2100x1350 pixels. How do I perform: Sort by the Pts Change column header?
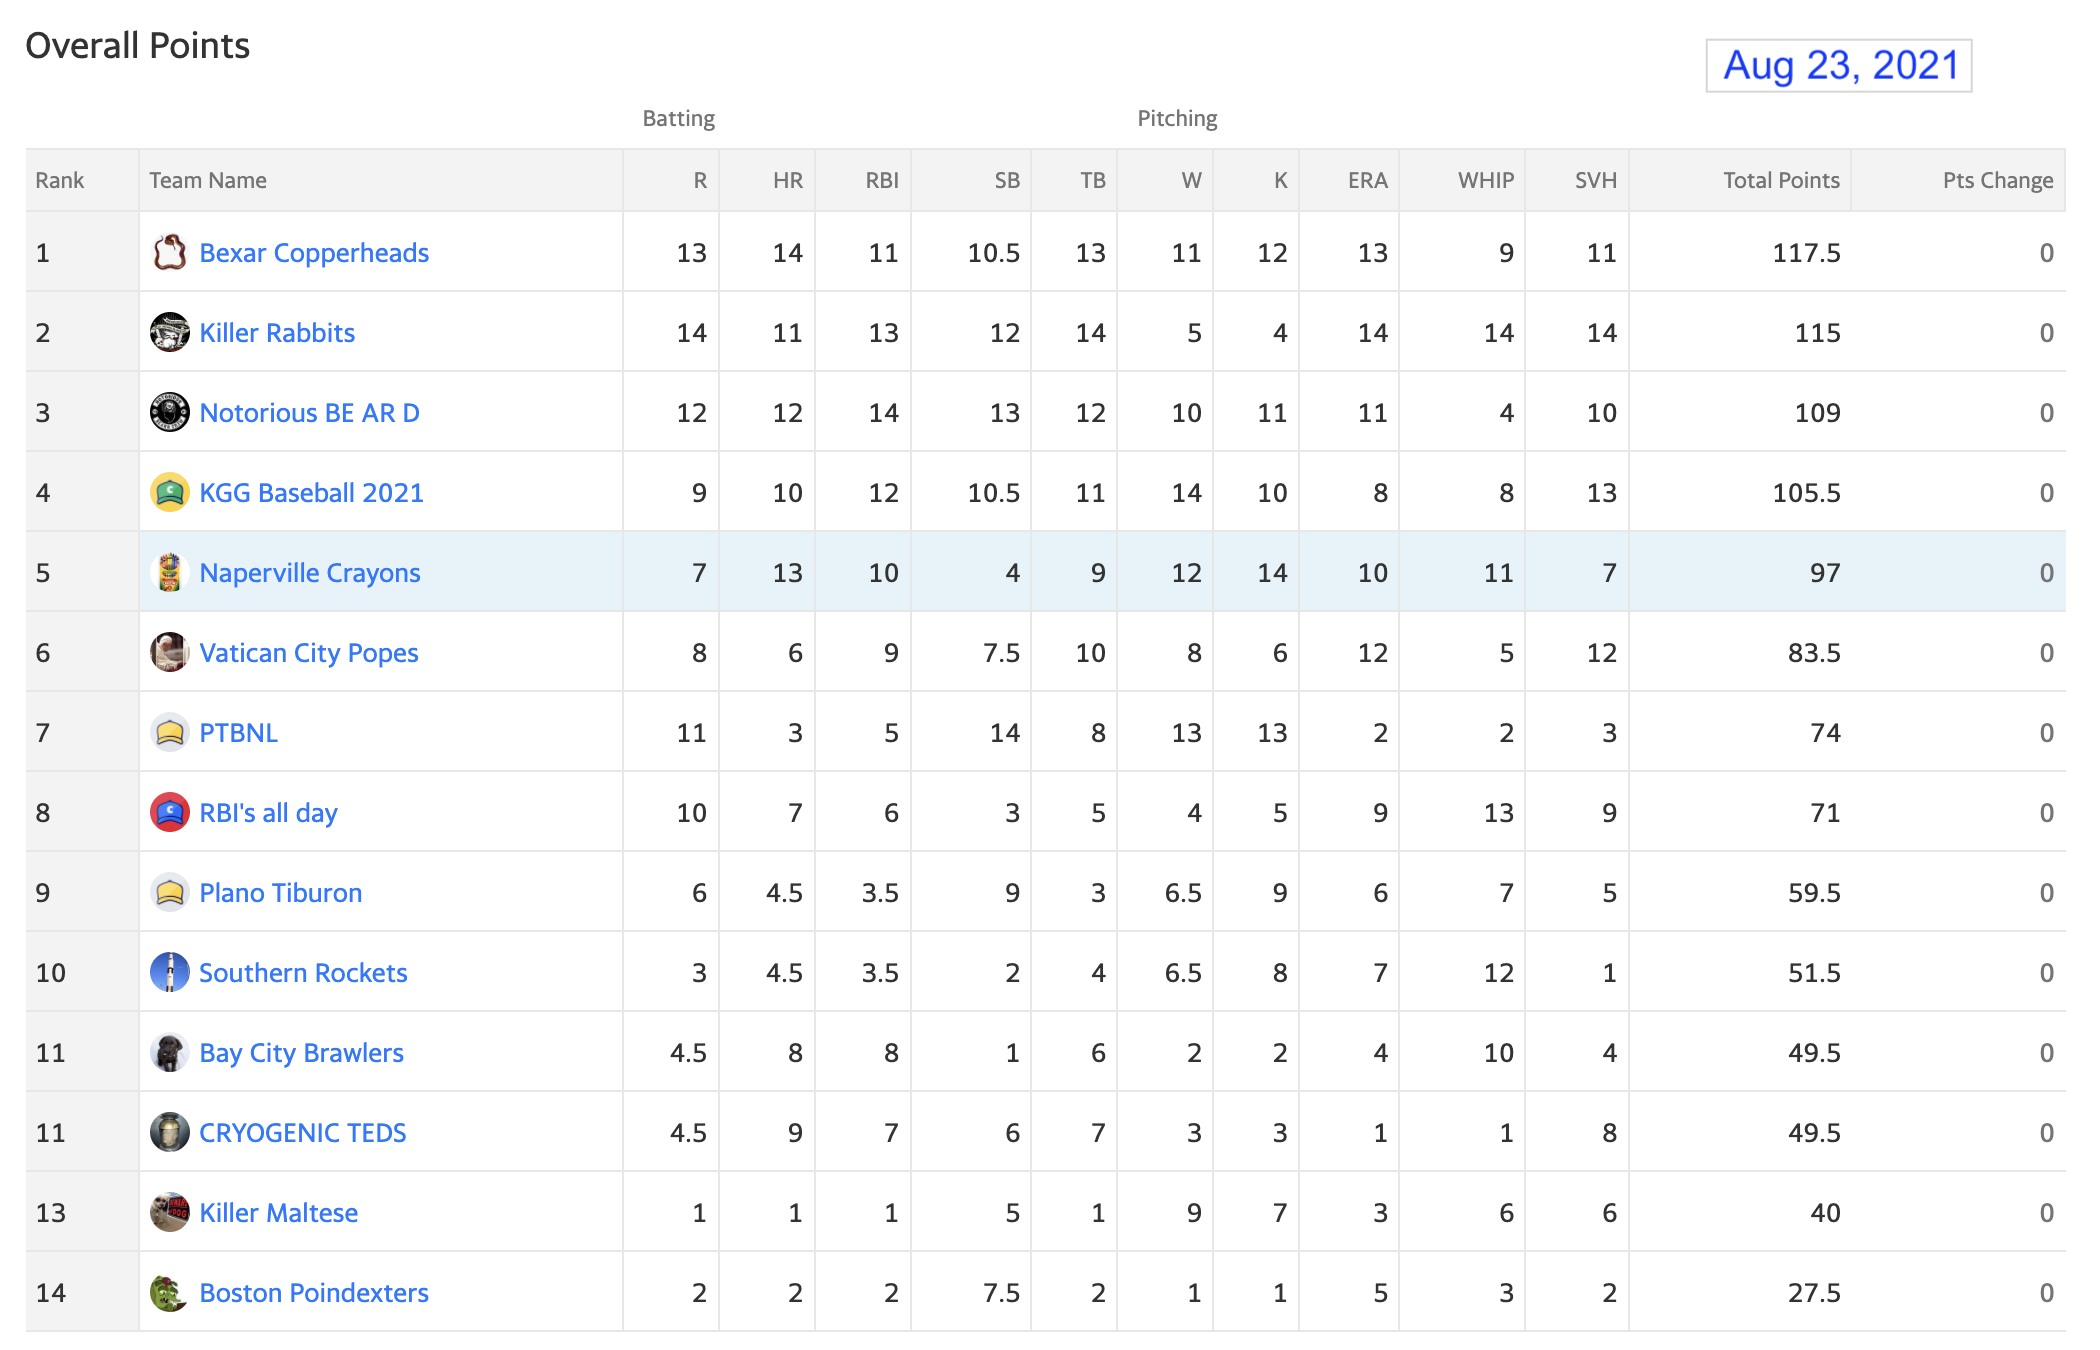coord(1997,180)
